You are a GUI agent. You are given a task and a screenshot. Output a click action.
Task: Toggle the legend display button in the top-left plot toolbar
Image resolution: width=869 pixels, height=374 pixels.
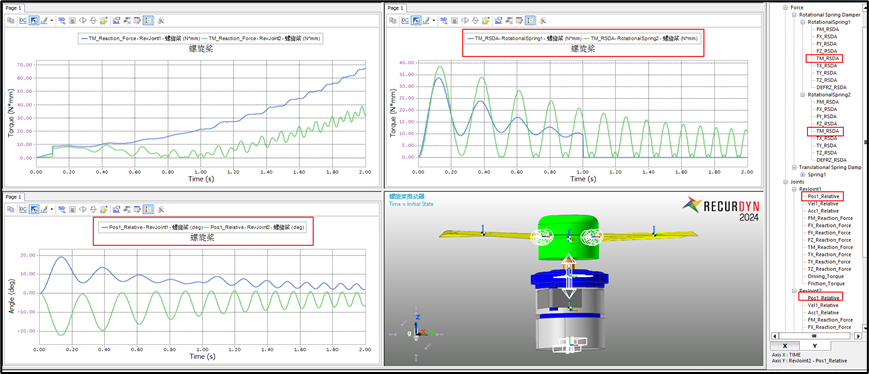coord(148,21)
